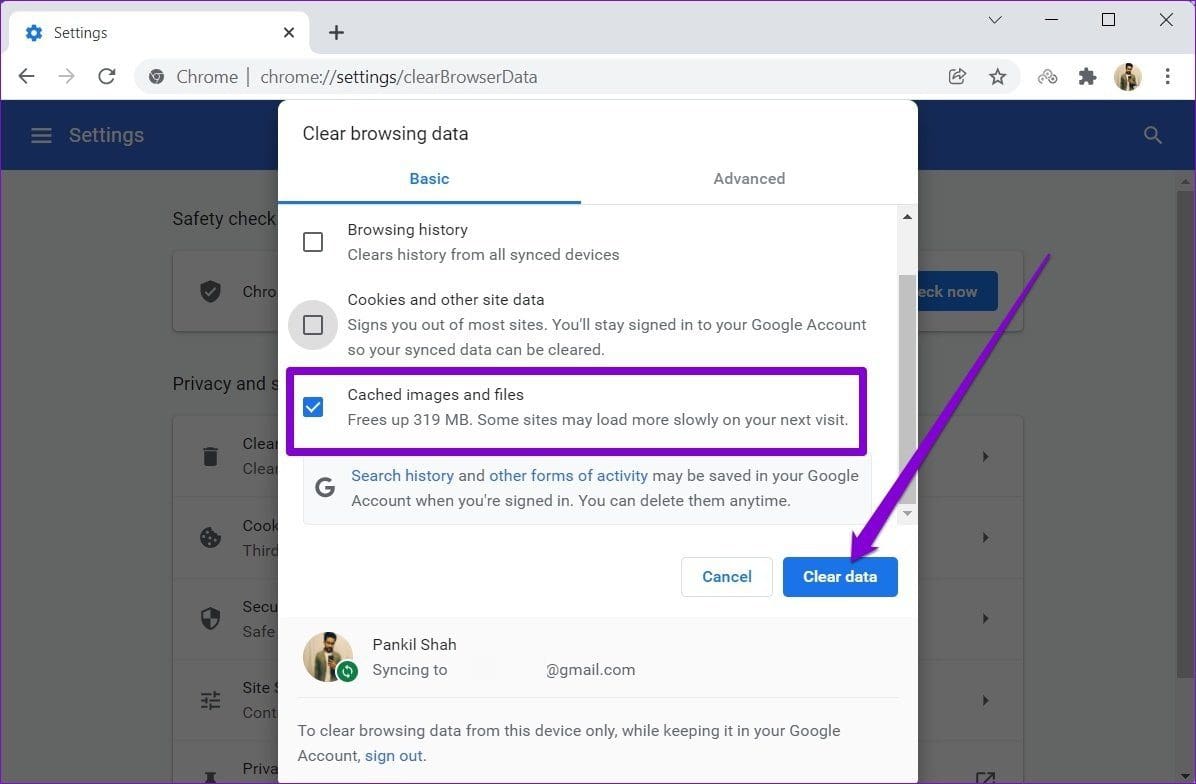Switch to the Advanced tab
This screenshot has height=784, width=1196.
click(x=749, y=178)
